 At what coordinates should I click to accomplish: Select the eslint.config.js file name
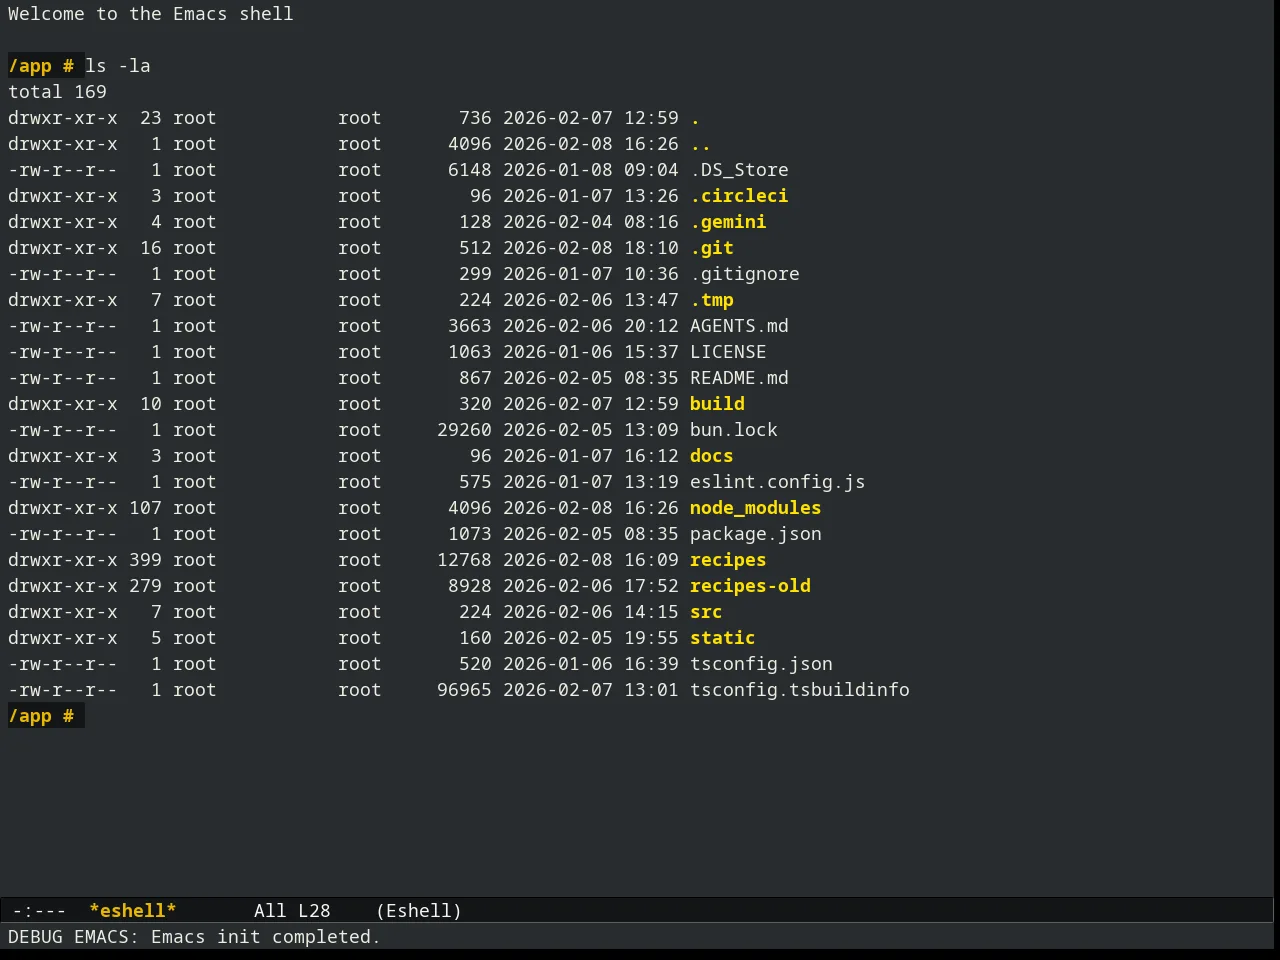[x=778, y=482]
